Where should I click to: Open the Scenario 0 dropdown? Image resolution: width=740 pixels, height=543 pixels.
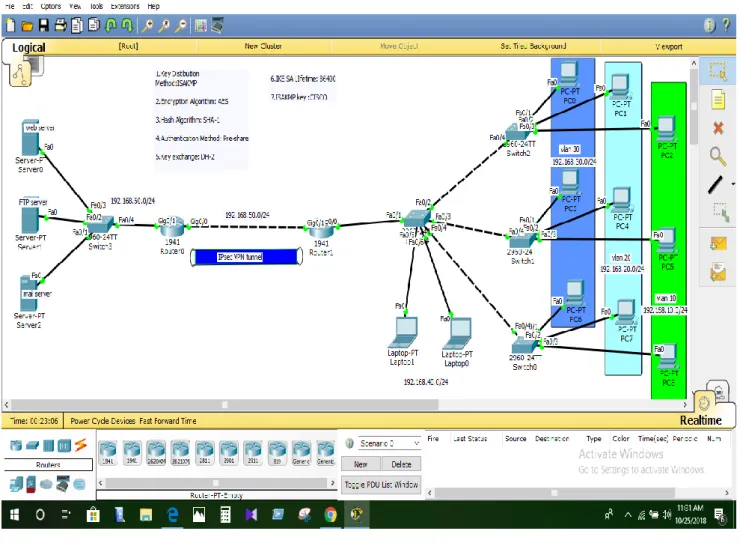pyautogui.click(x=389, y=443)
